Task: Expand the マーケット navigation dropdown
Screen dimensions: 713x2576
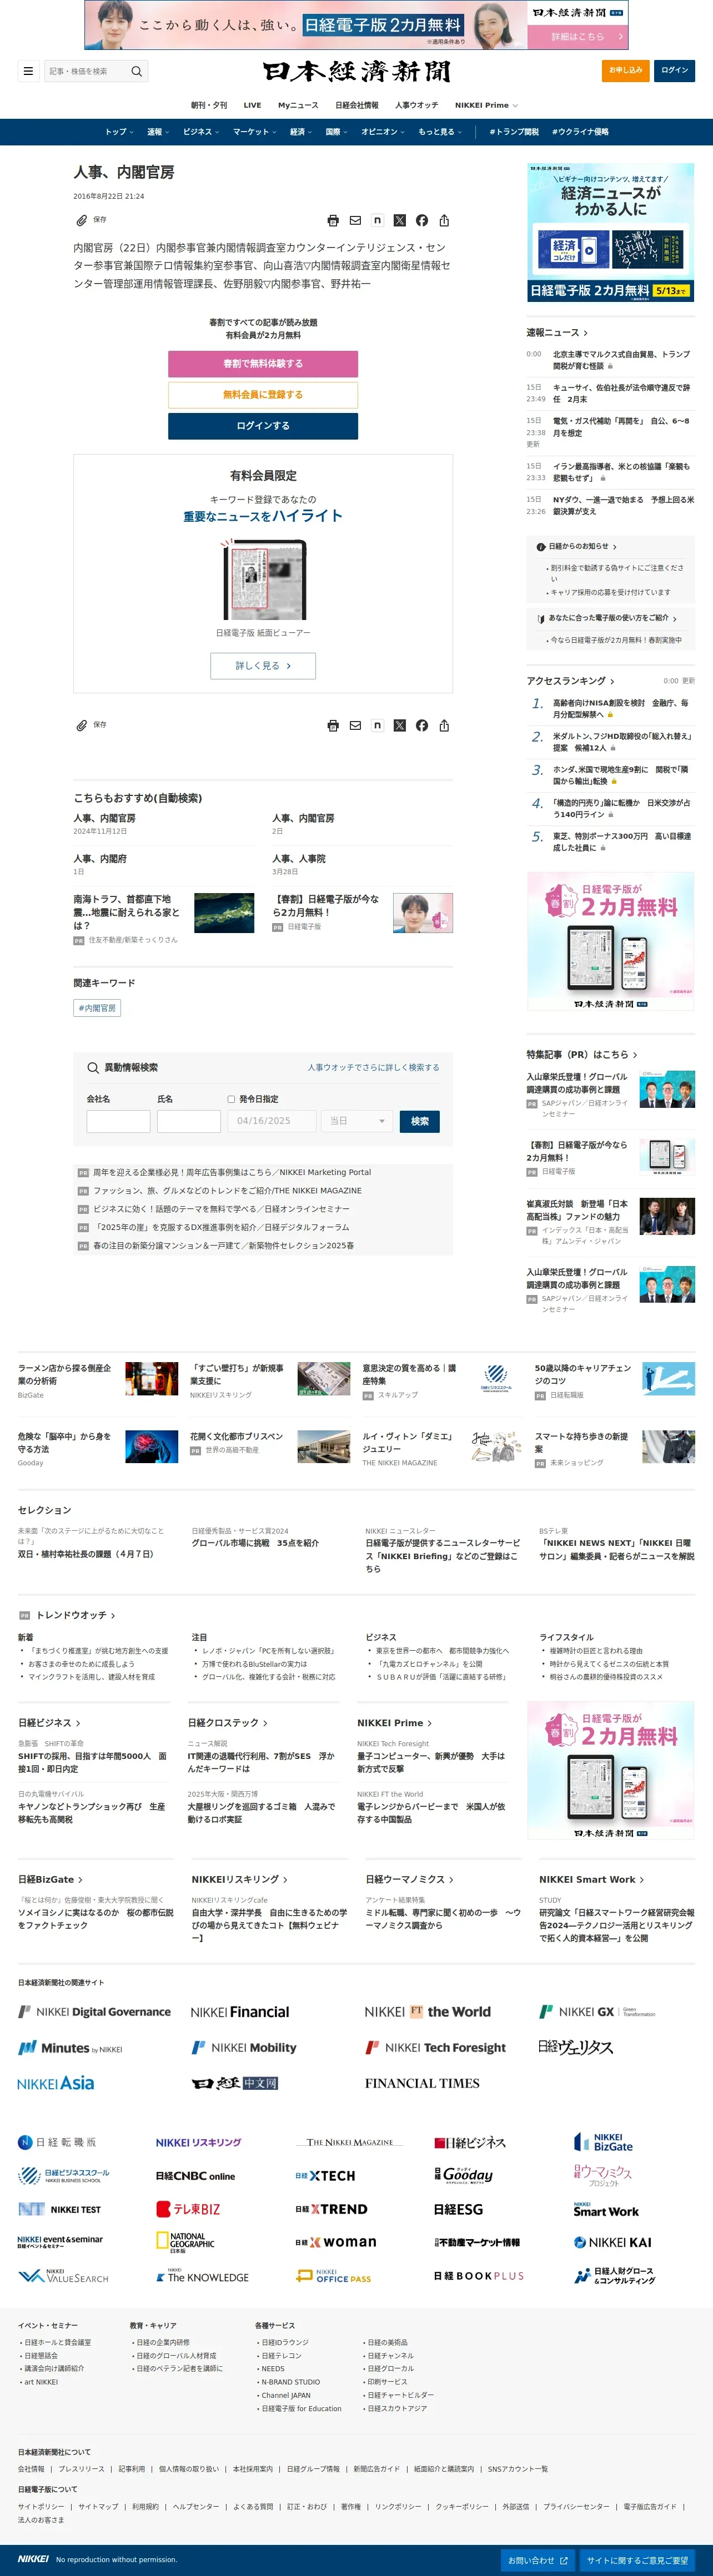Action: click(x=254, y=132)
